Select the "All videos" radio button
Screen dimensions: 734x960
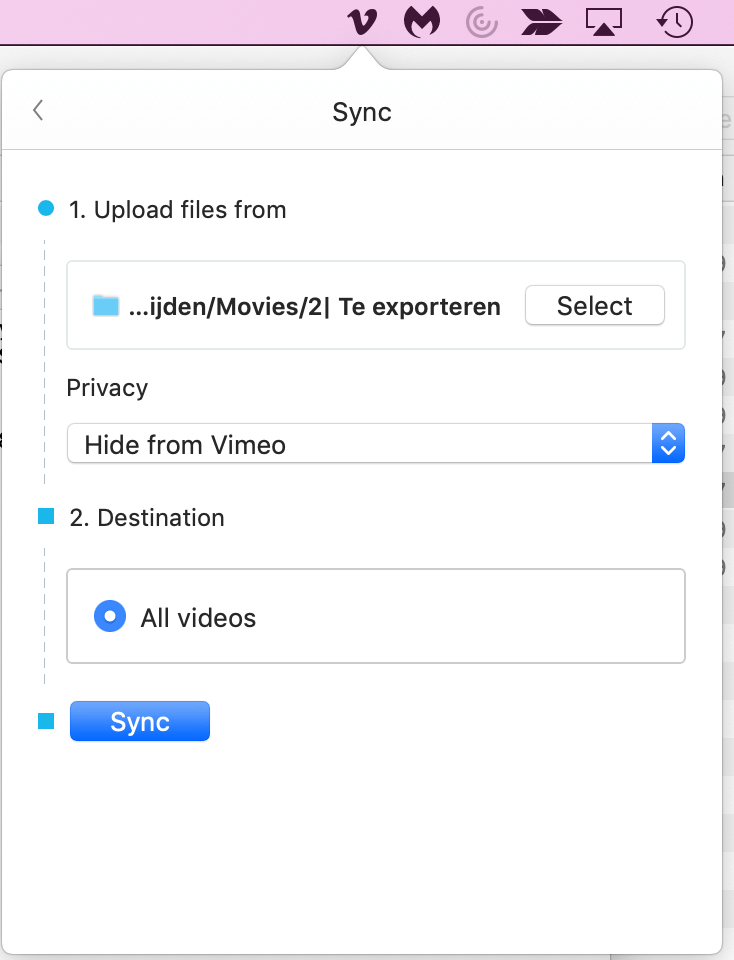[109, 617]
